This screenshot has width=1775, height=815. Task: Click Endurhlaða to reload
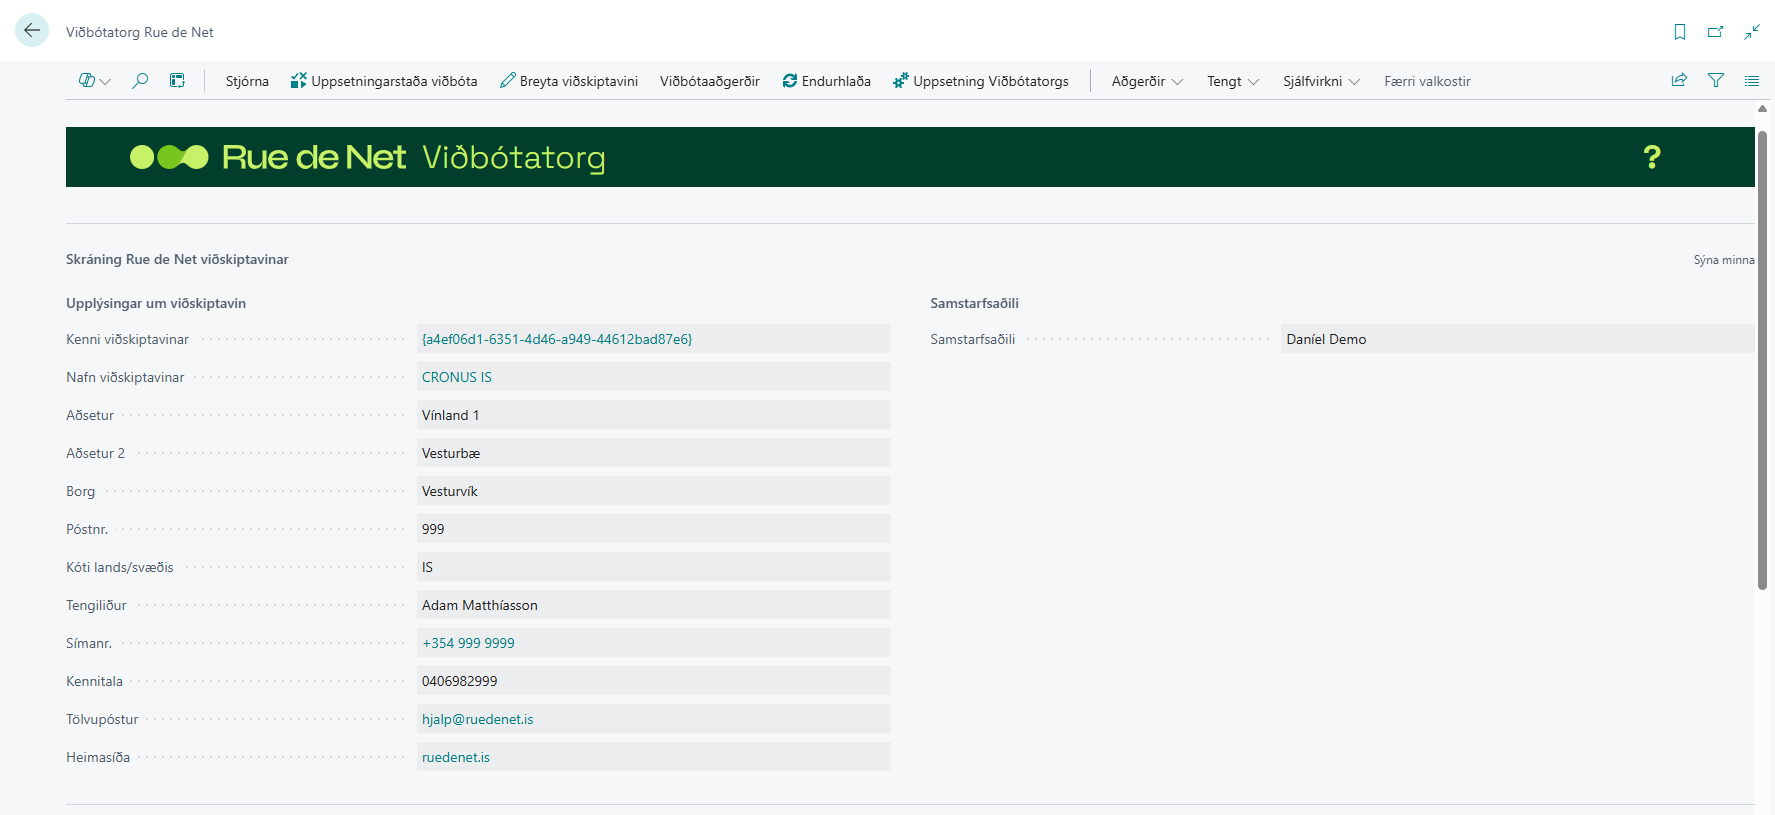(x=827, y=81)
